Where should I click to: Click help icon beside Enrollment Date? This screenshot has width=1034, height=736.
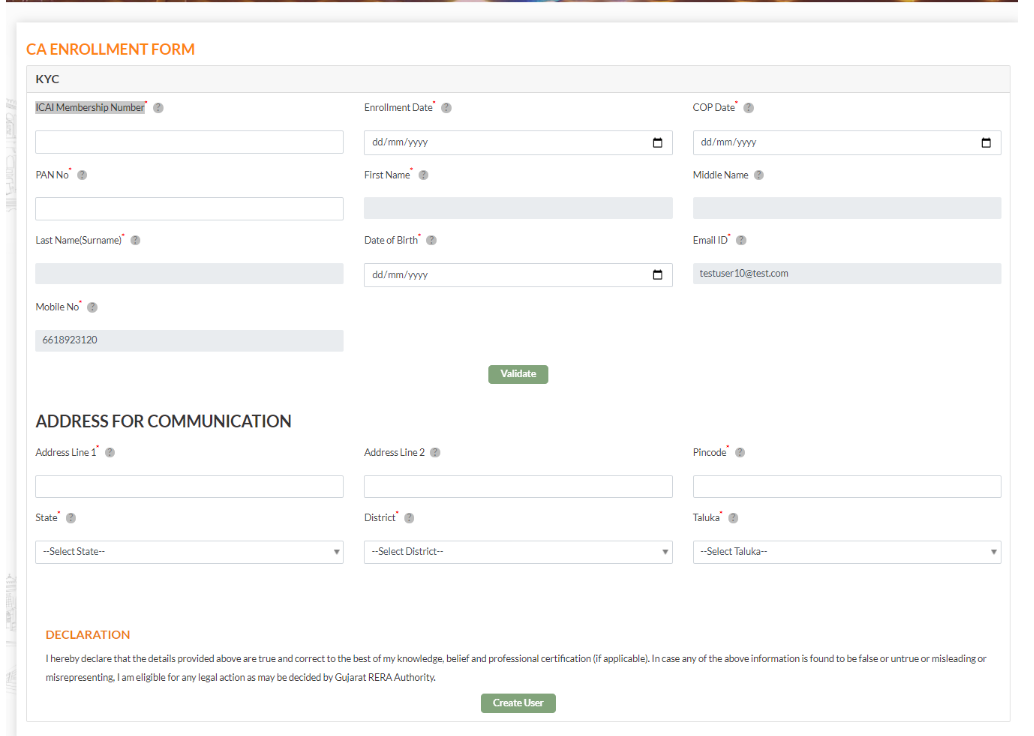point(446,107)
